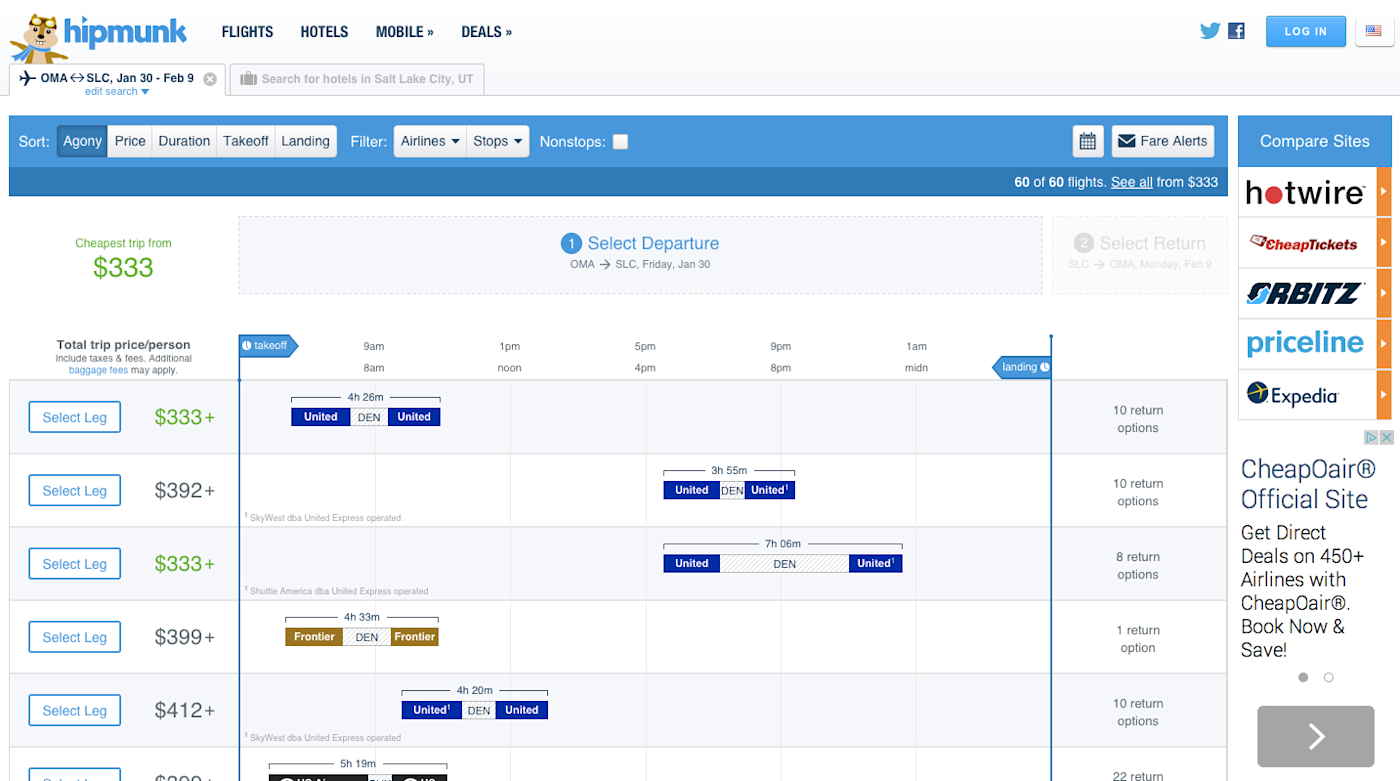The image size is (1400, 781).
Task: Open the calendar view icon
Action: click(1088, 141)
